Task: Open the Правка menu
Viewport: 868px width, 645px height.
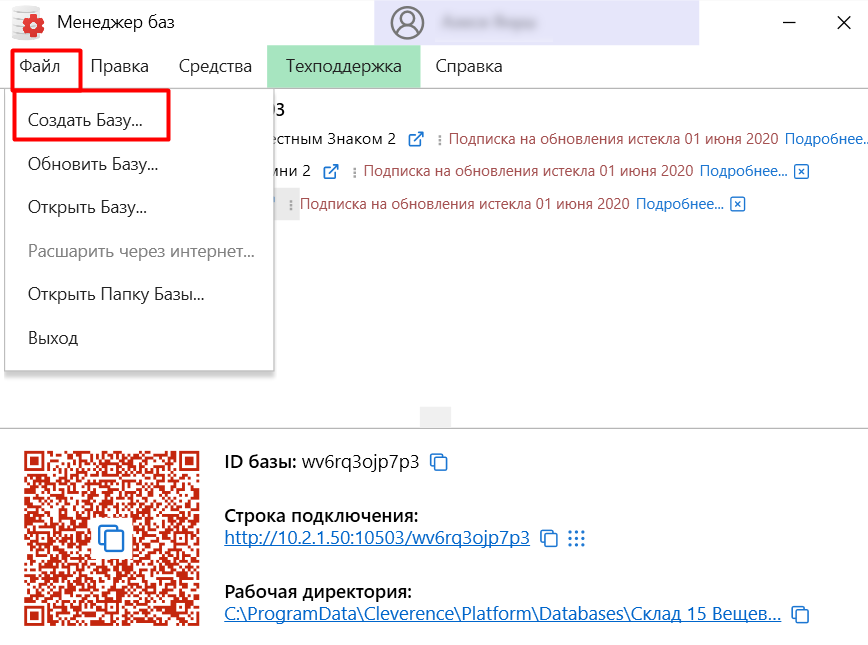Action: point(118,65)
